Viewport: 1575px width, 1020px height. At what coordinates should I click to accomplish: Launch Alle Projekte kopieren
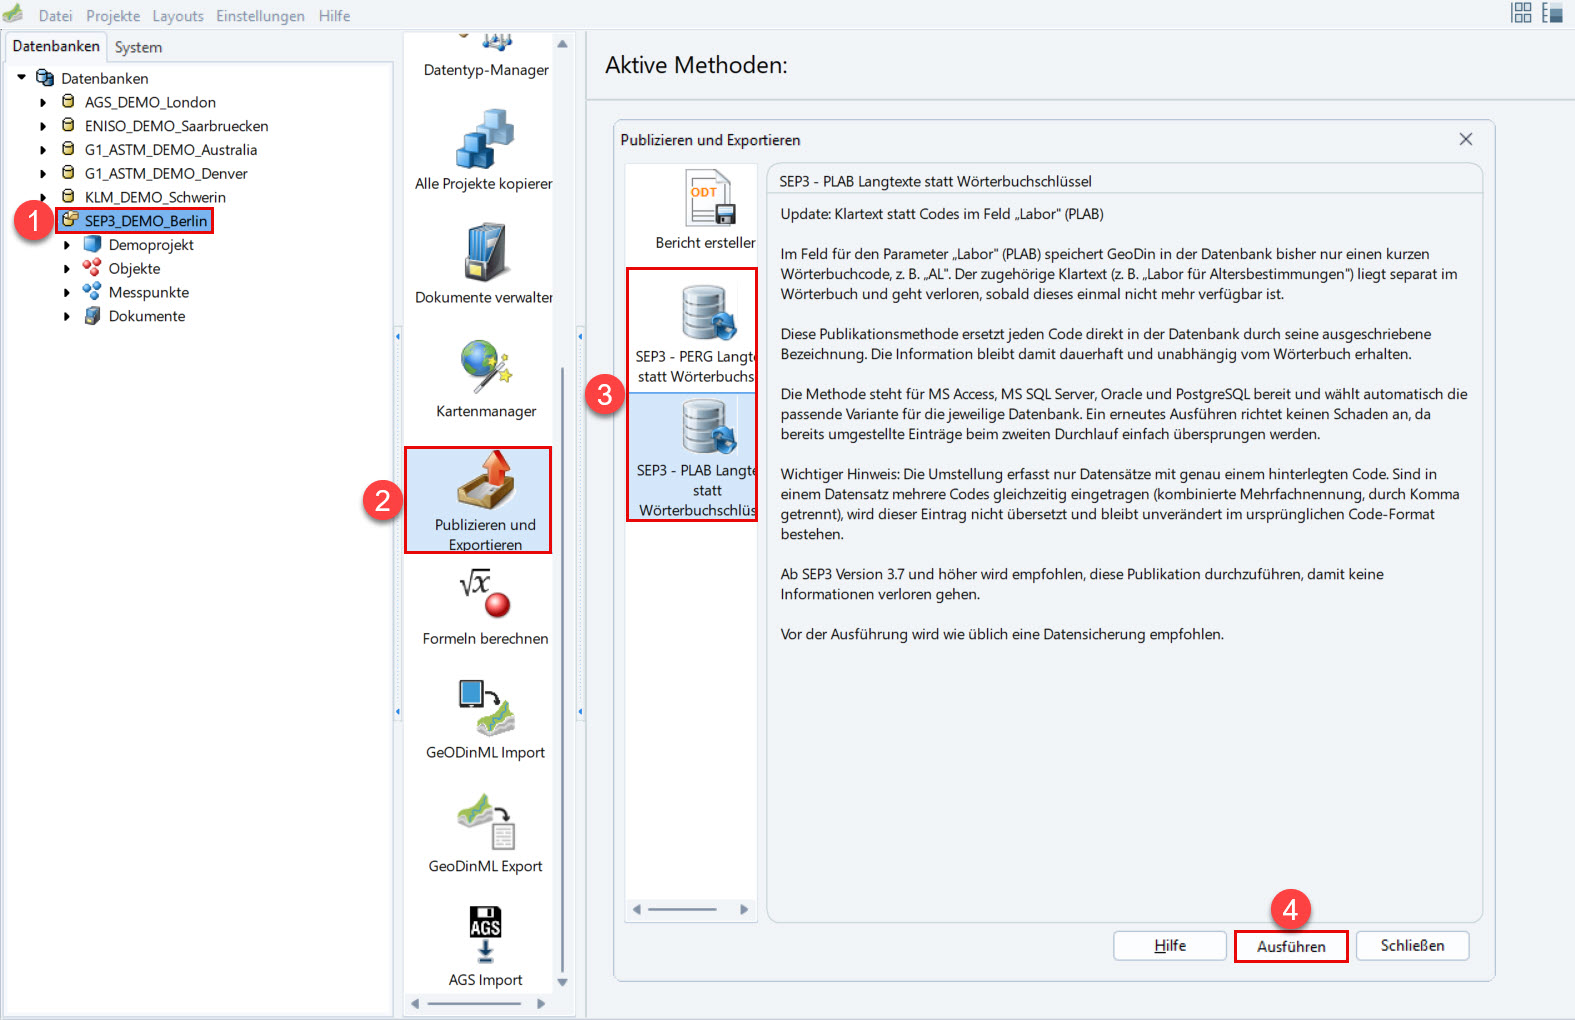tap(484, 150)
